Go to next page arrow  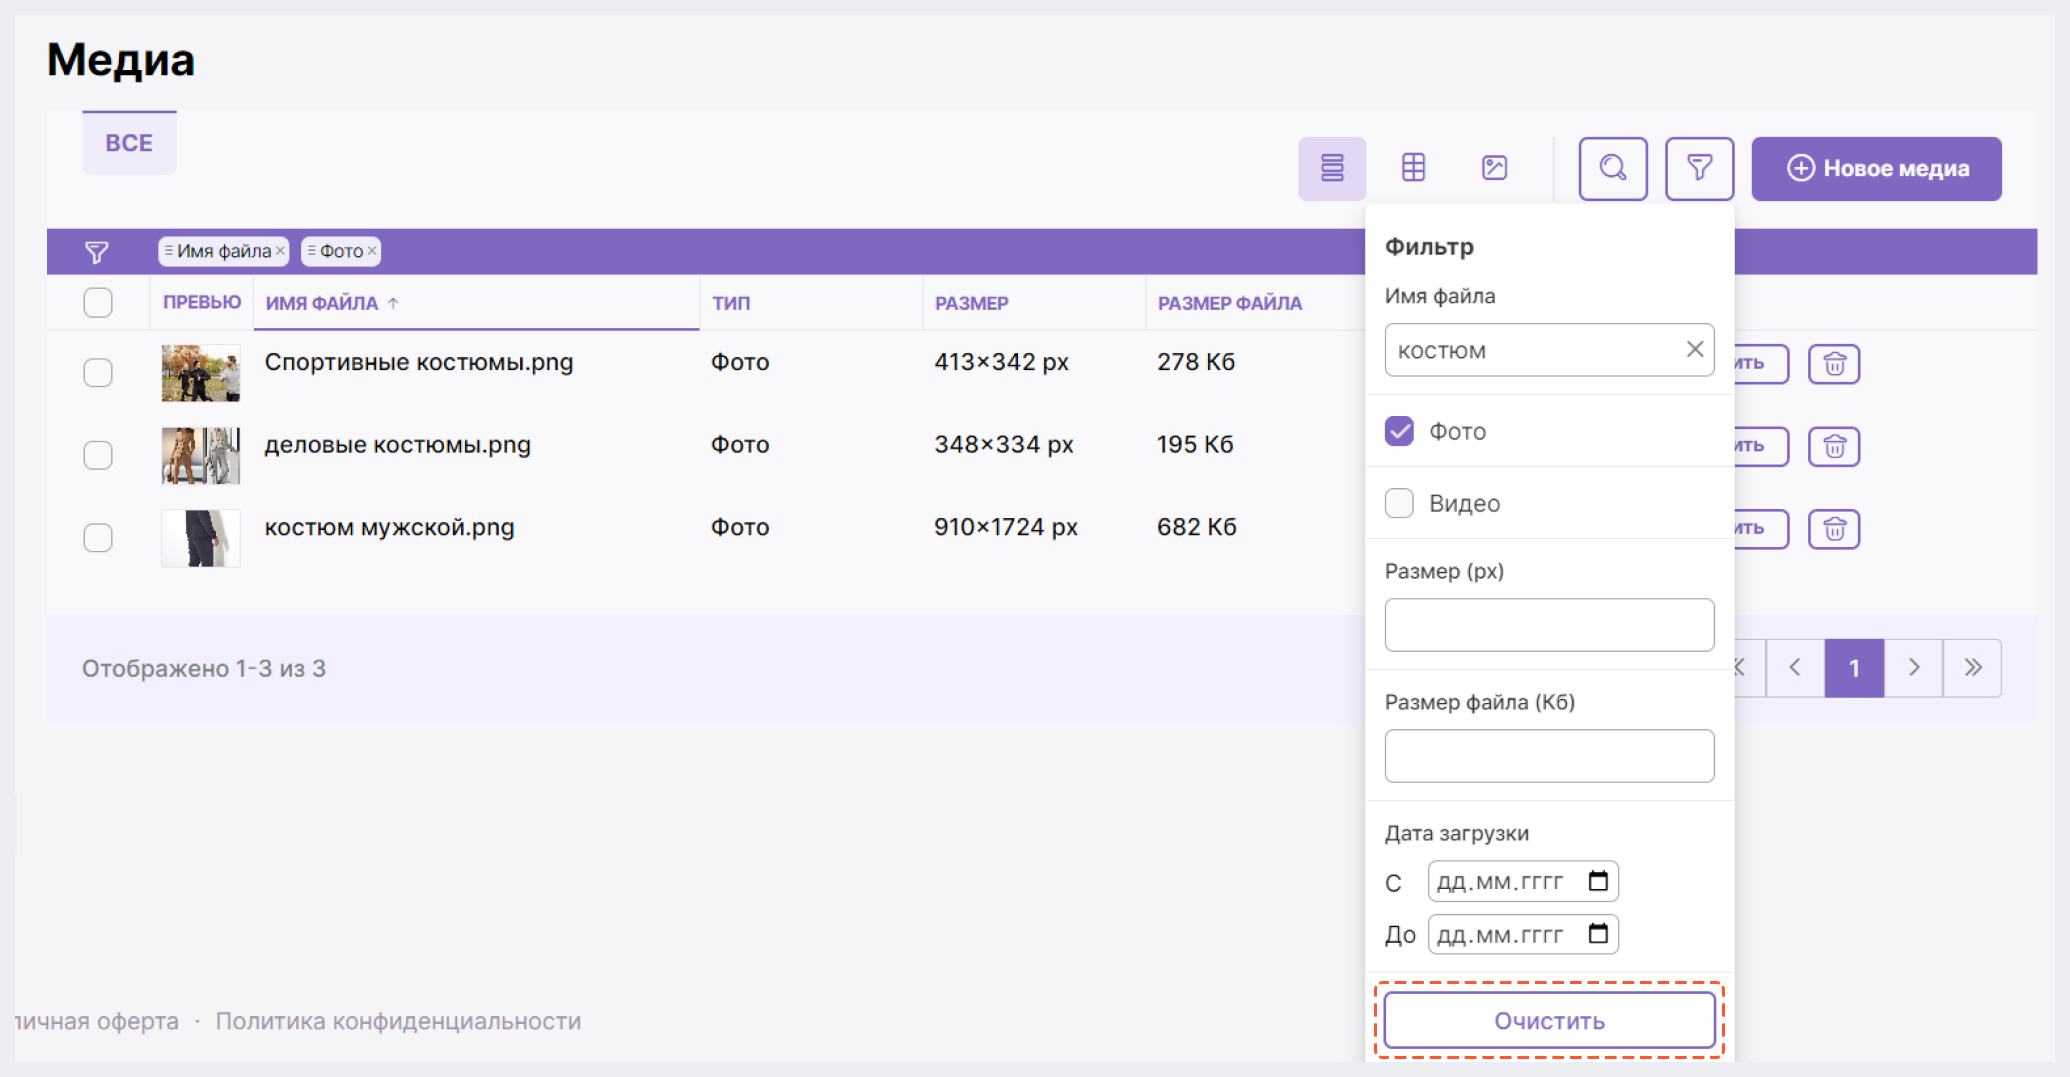(x=1914, y=668)
